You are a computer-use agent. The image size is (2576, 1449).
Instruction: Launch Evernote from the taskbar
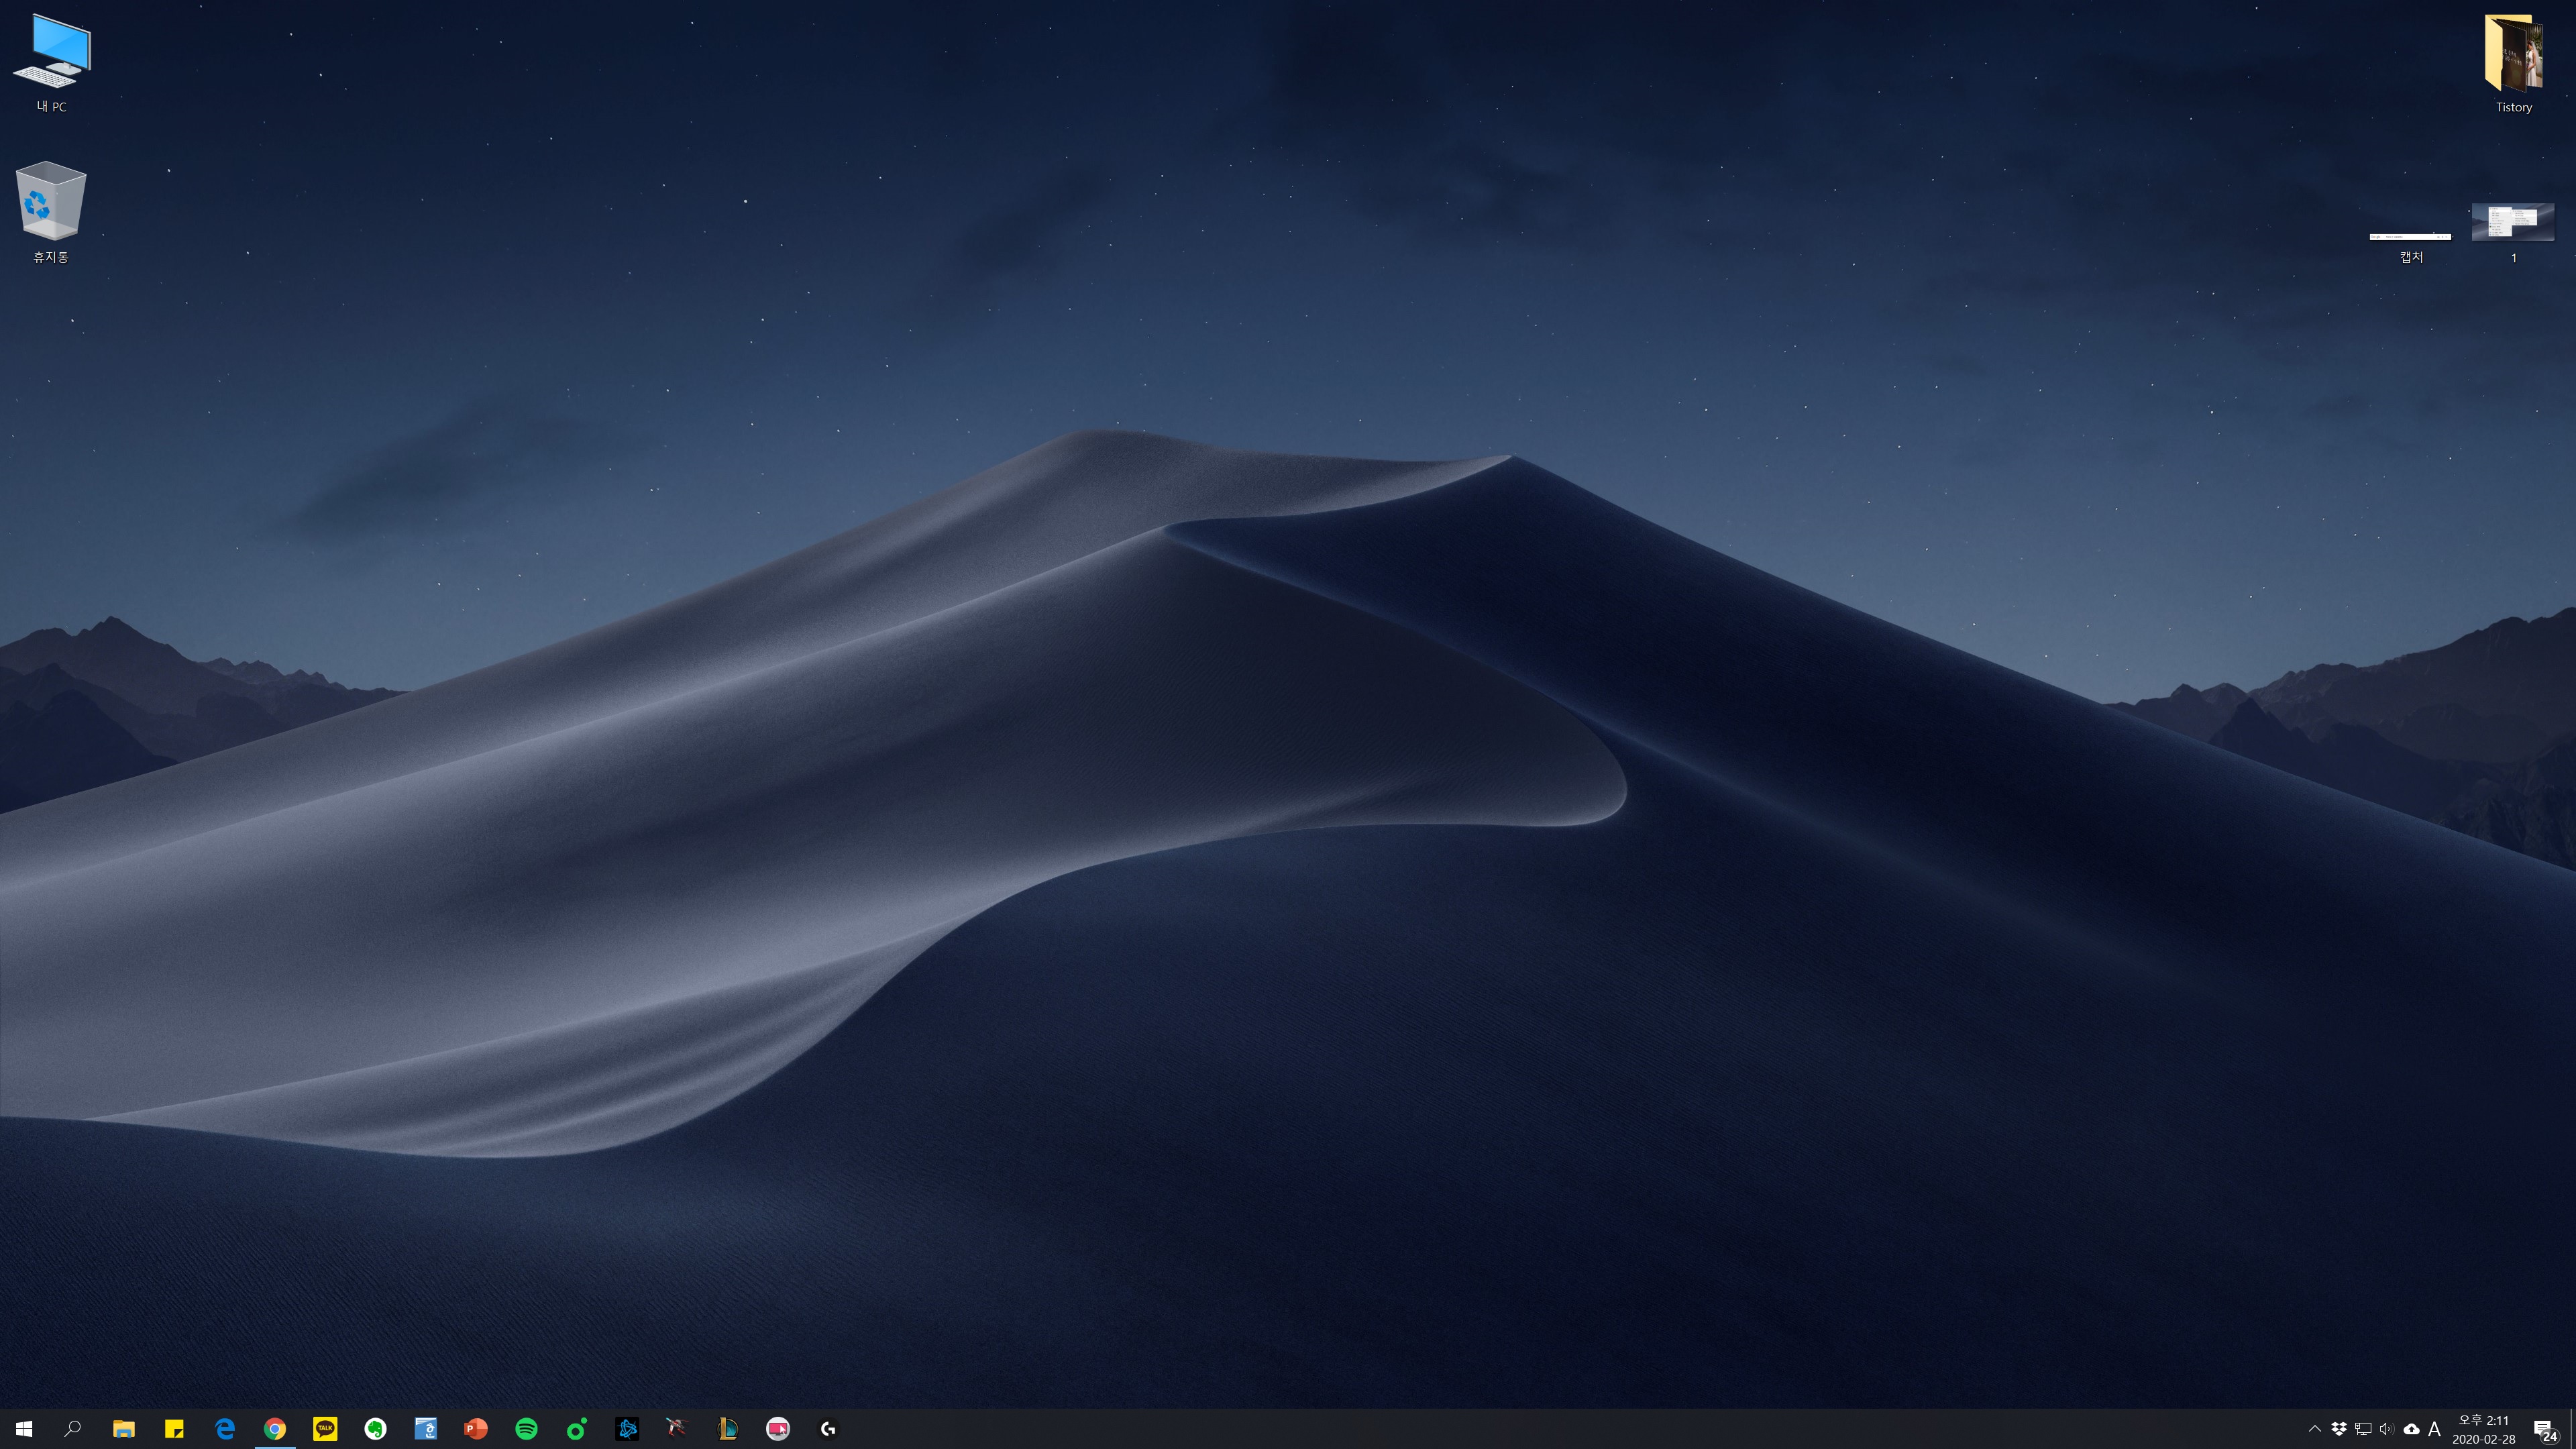(x=375, y=1429)
